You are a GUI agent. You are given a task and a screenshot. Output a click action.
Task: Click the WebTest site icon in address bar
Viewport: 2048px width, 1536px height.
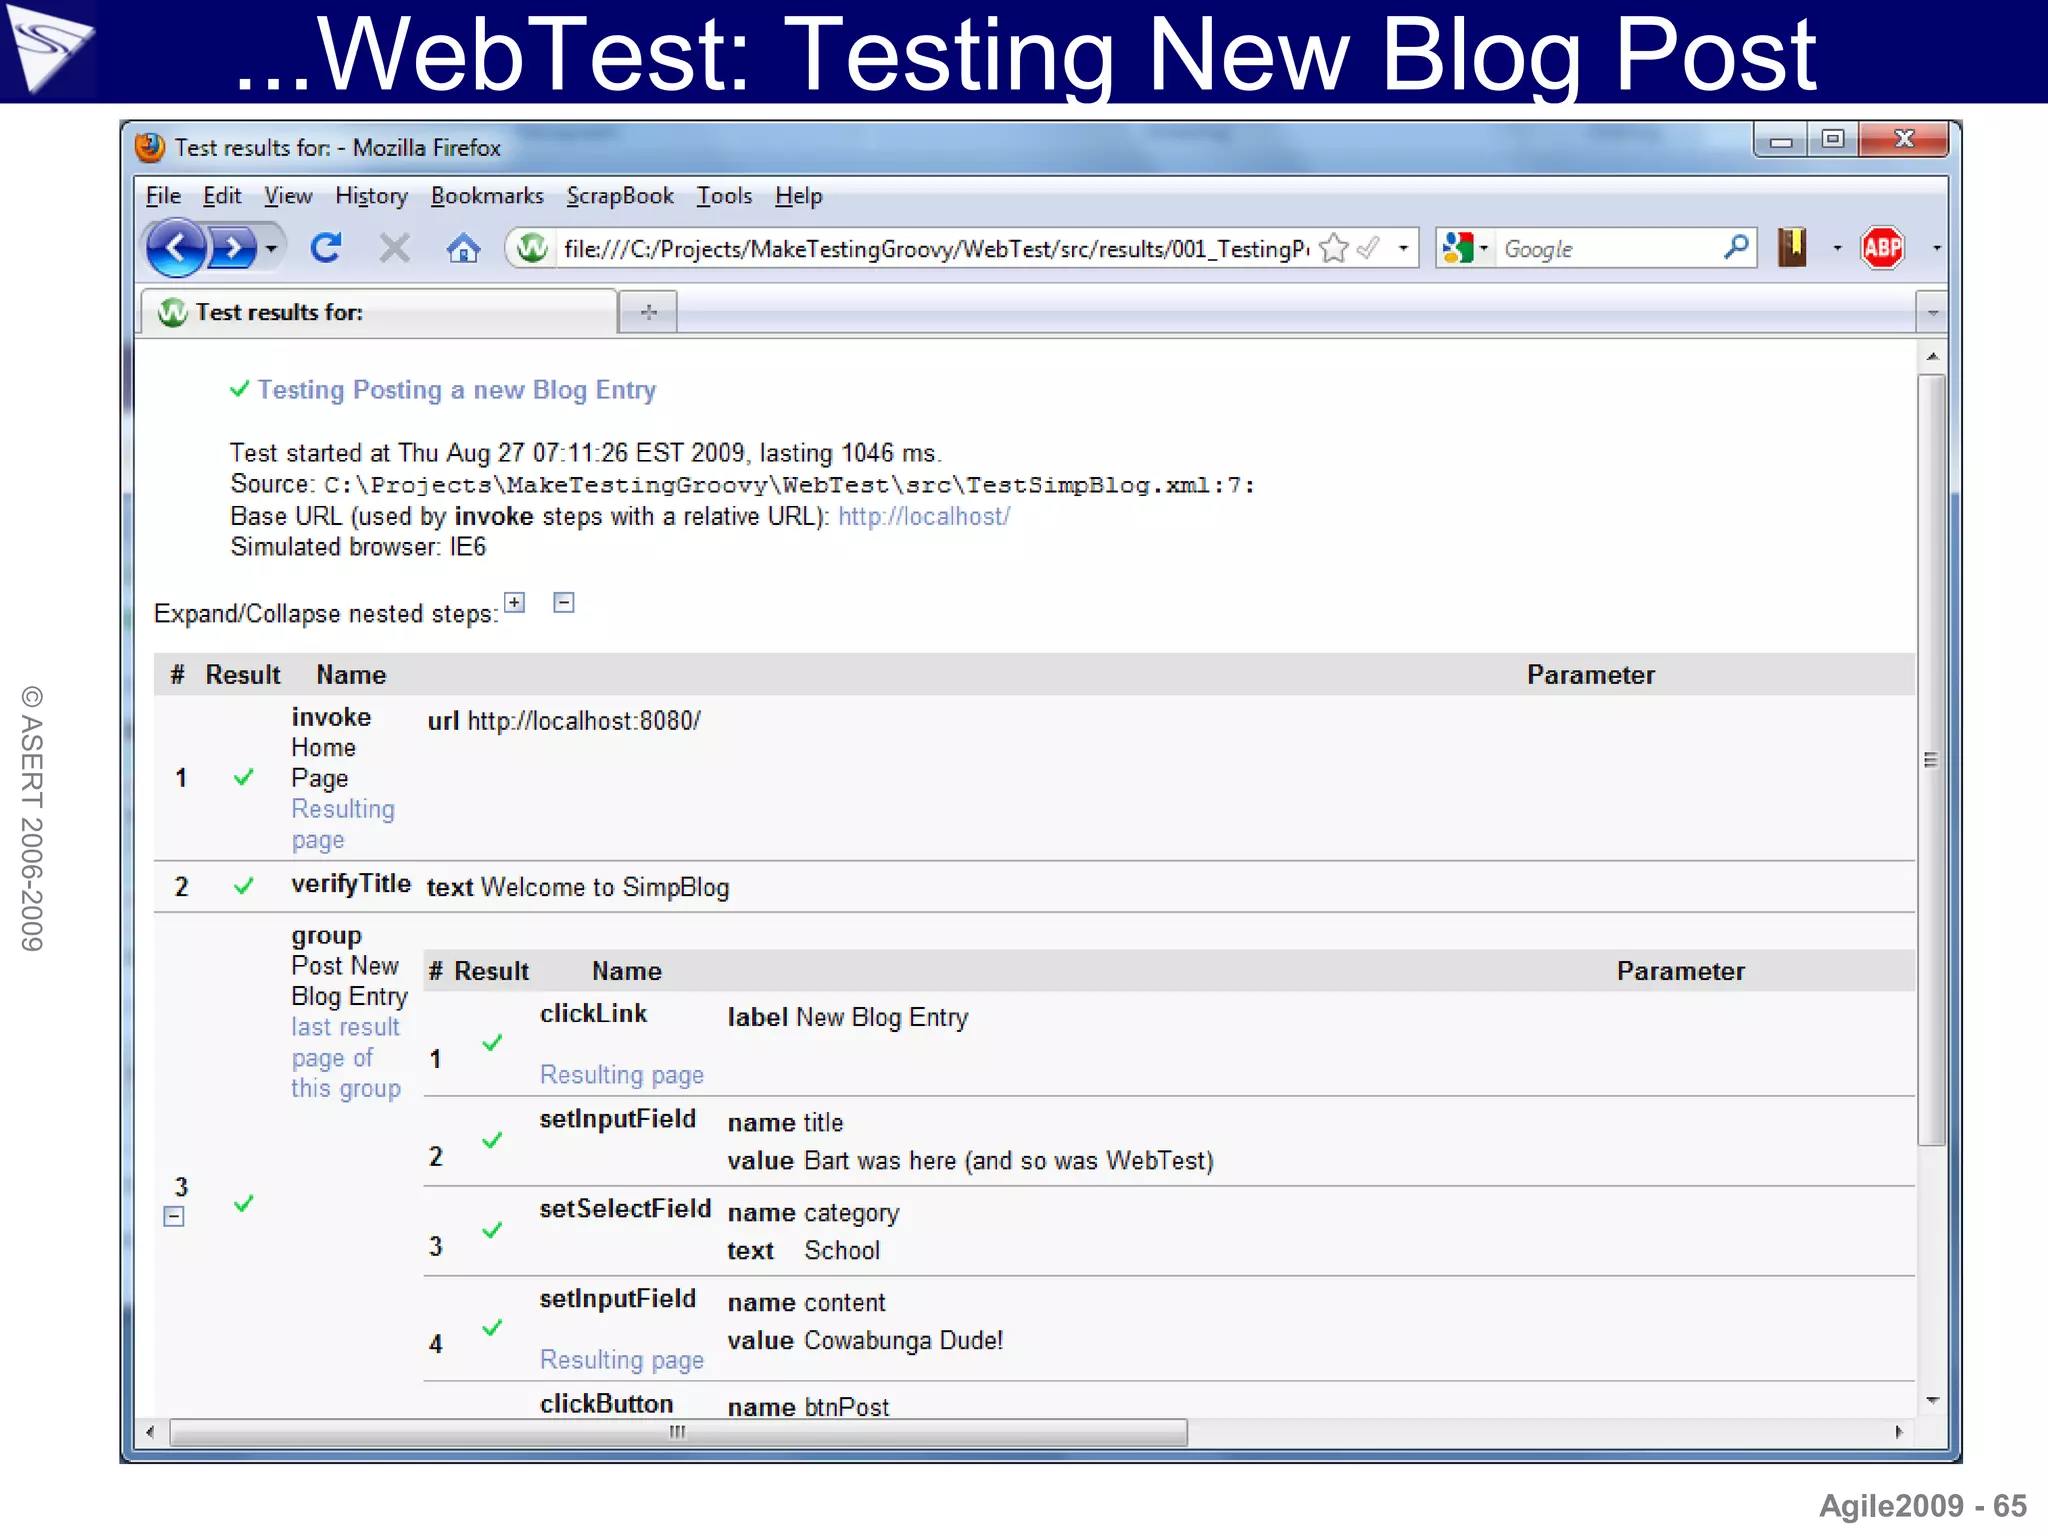[532, 247]
